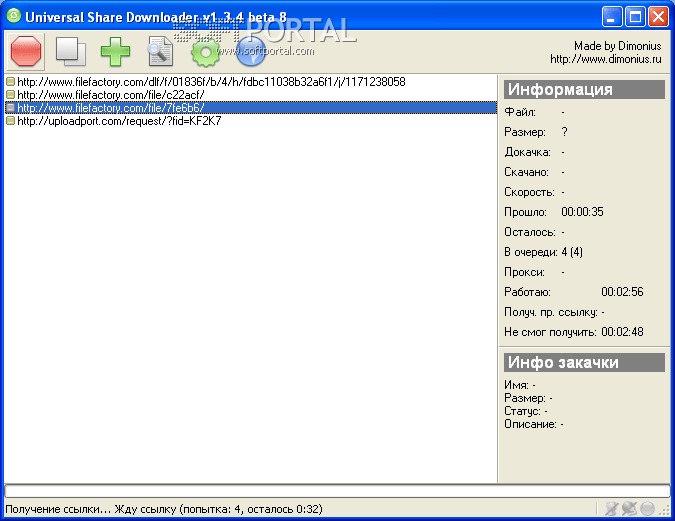Close the Universal Share Downloader window
Image resolution: width=675 pixels, height=521 pixels.
click(658, 17)
